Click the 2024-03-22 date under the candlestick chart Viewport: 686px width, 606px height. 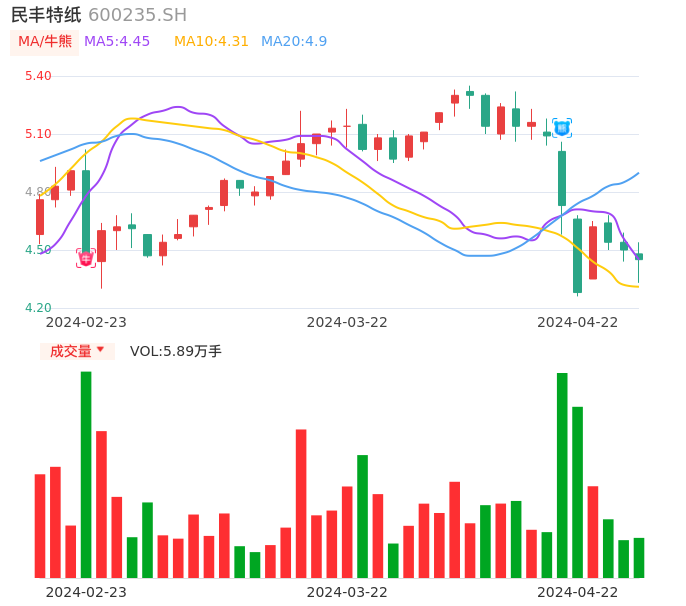(347, 322)
